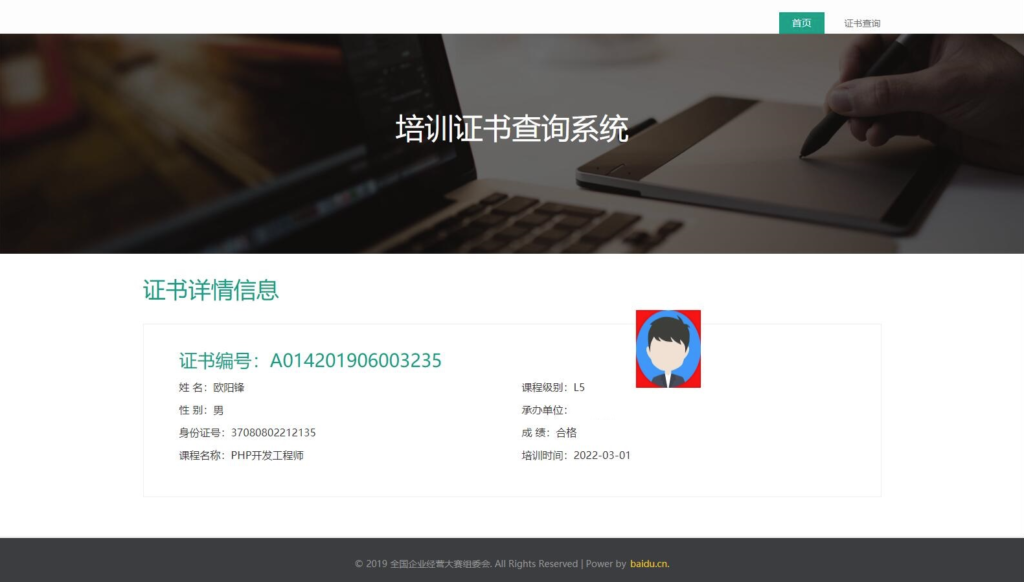
Task: Select the certificate number A014201906003235
Action: (x=357, y=360)
